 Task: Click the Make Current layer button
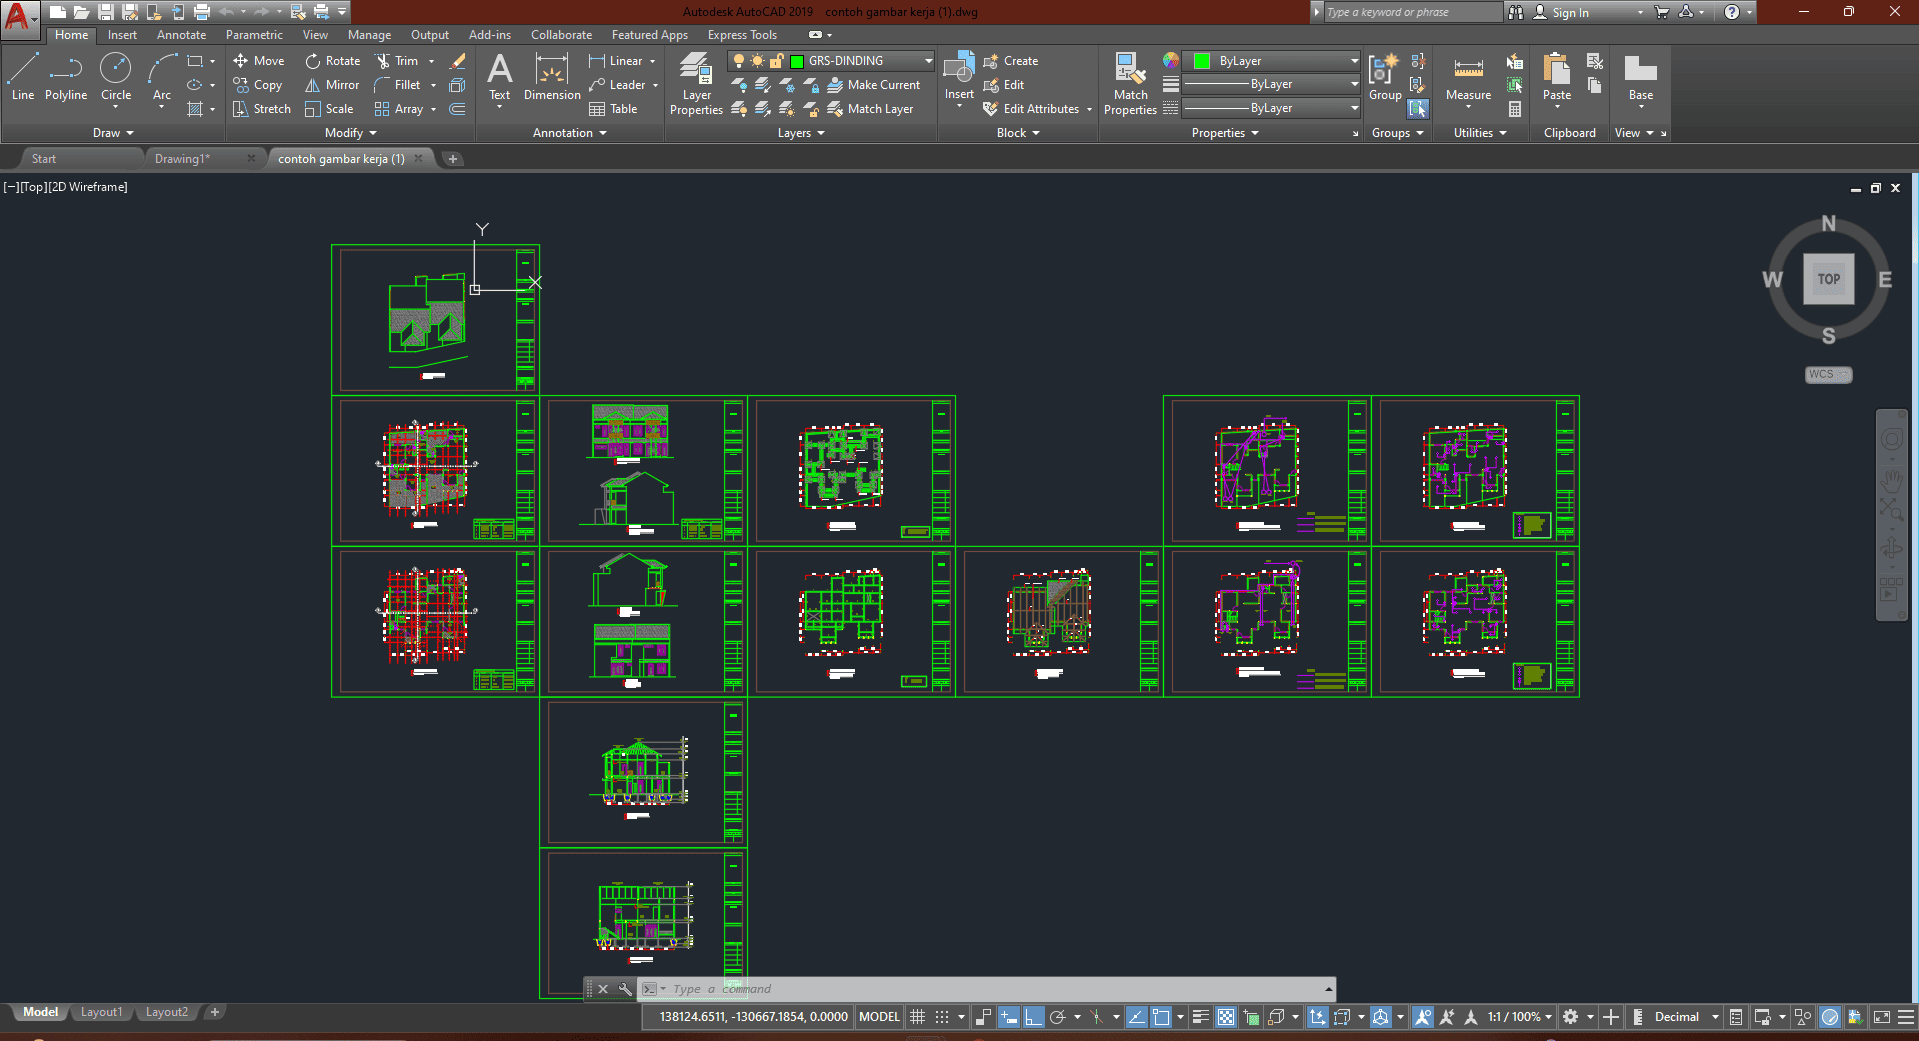pyautogui.click(x=874, y=85)
